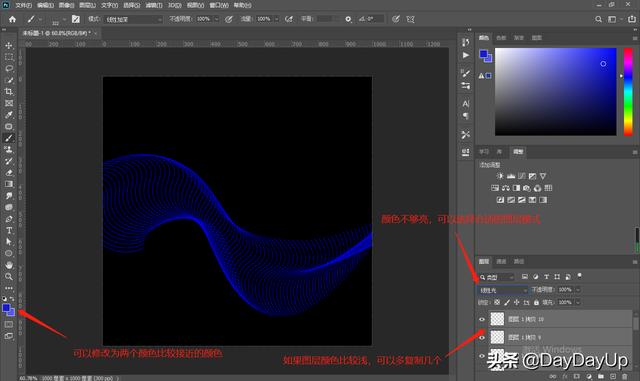Click the link layers chain icon
Viewport: 640px width, 381px height.
tap(553, 376)
